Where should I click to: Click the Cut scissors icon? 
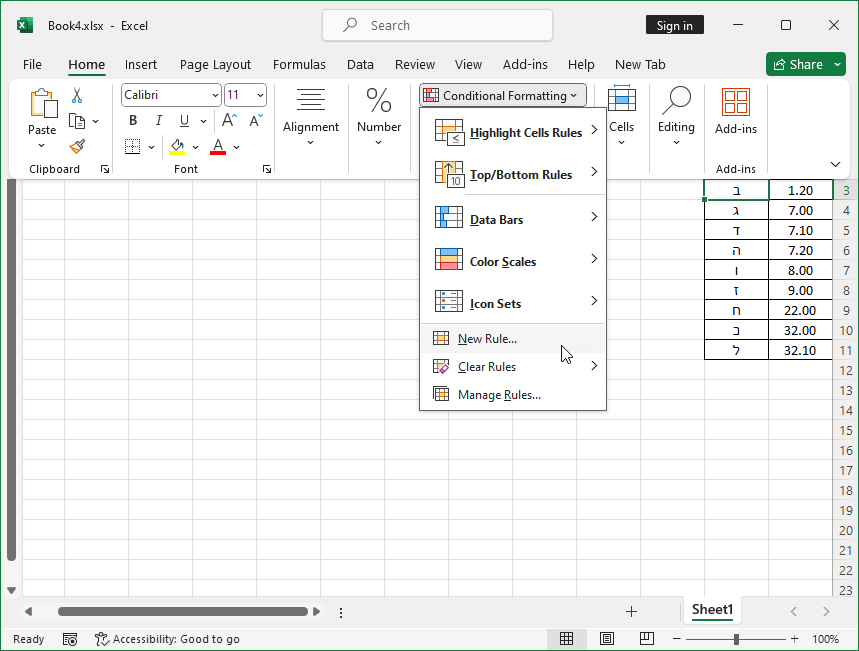click(x=77, y=96)
